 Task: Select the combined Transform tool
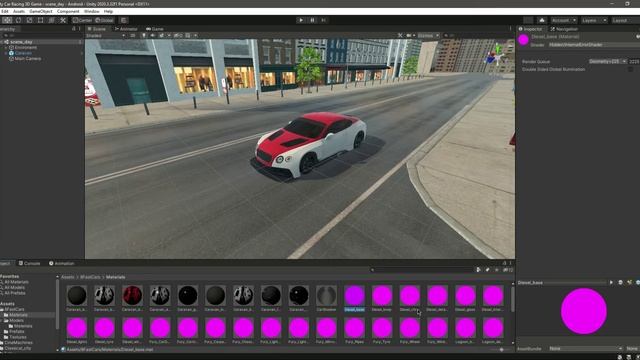coord(51,20)
